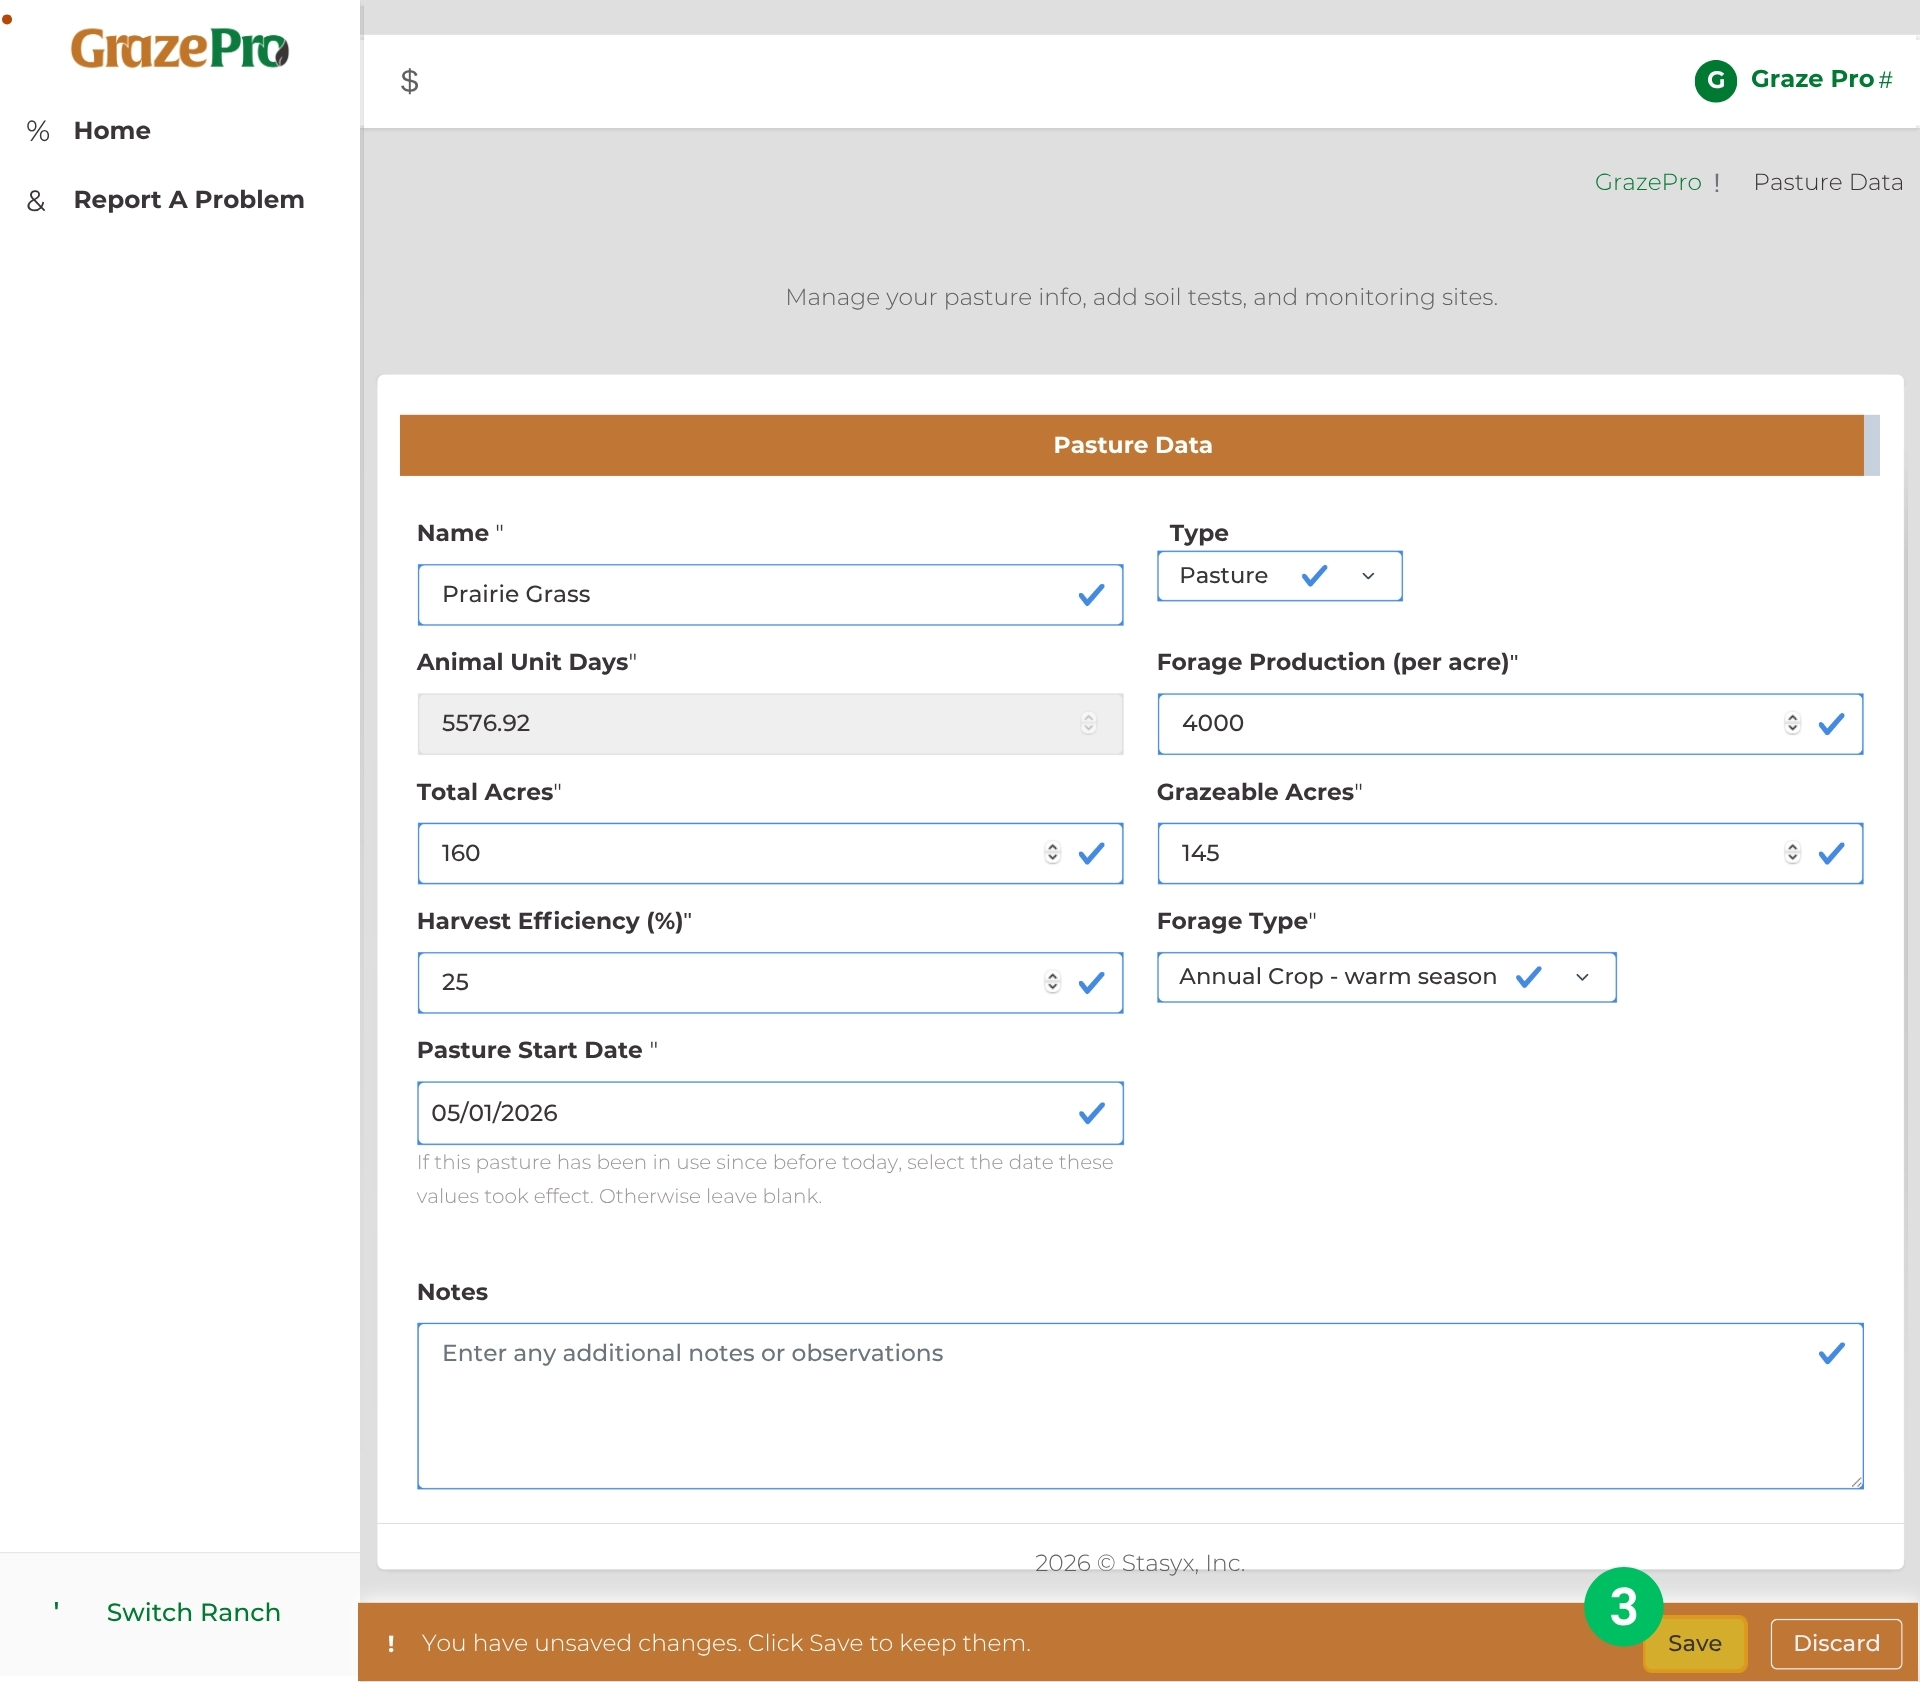Adjust the Grazeable Acres stepper arrows
Screen dimensions: 1920x1682
[x=1792, y=853]
